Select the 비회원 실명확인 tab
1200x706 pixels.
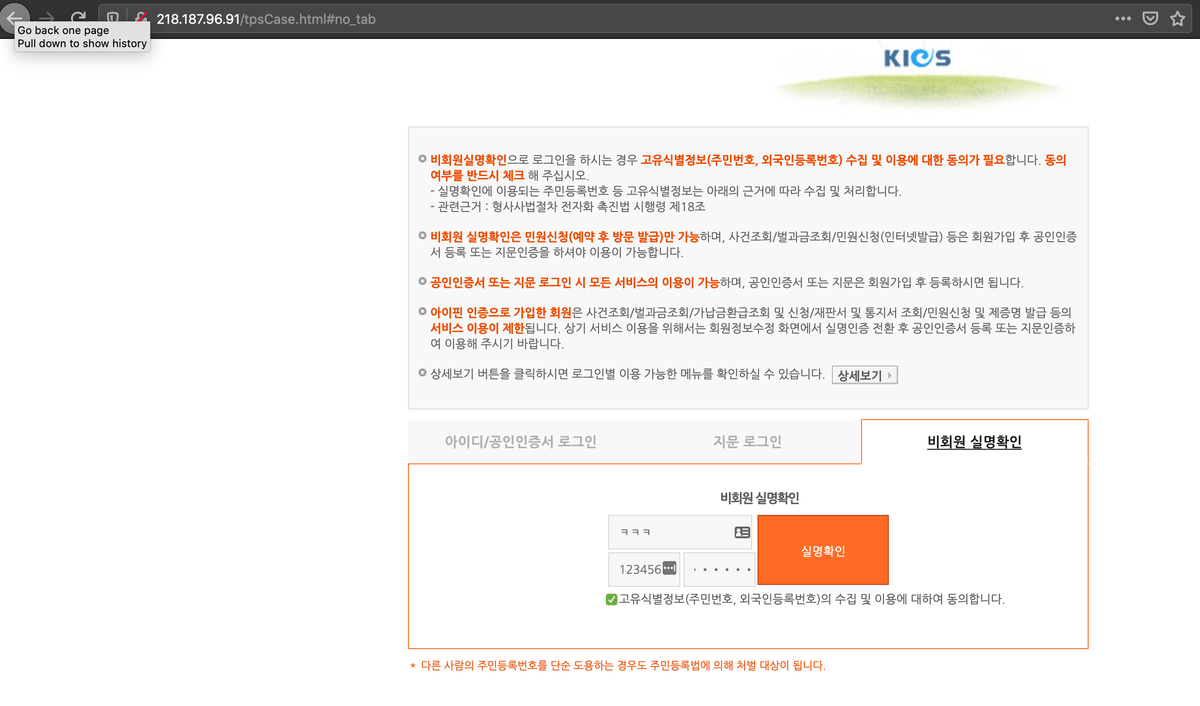(975, 442)
